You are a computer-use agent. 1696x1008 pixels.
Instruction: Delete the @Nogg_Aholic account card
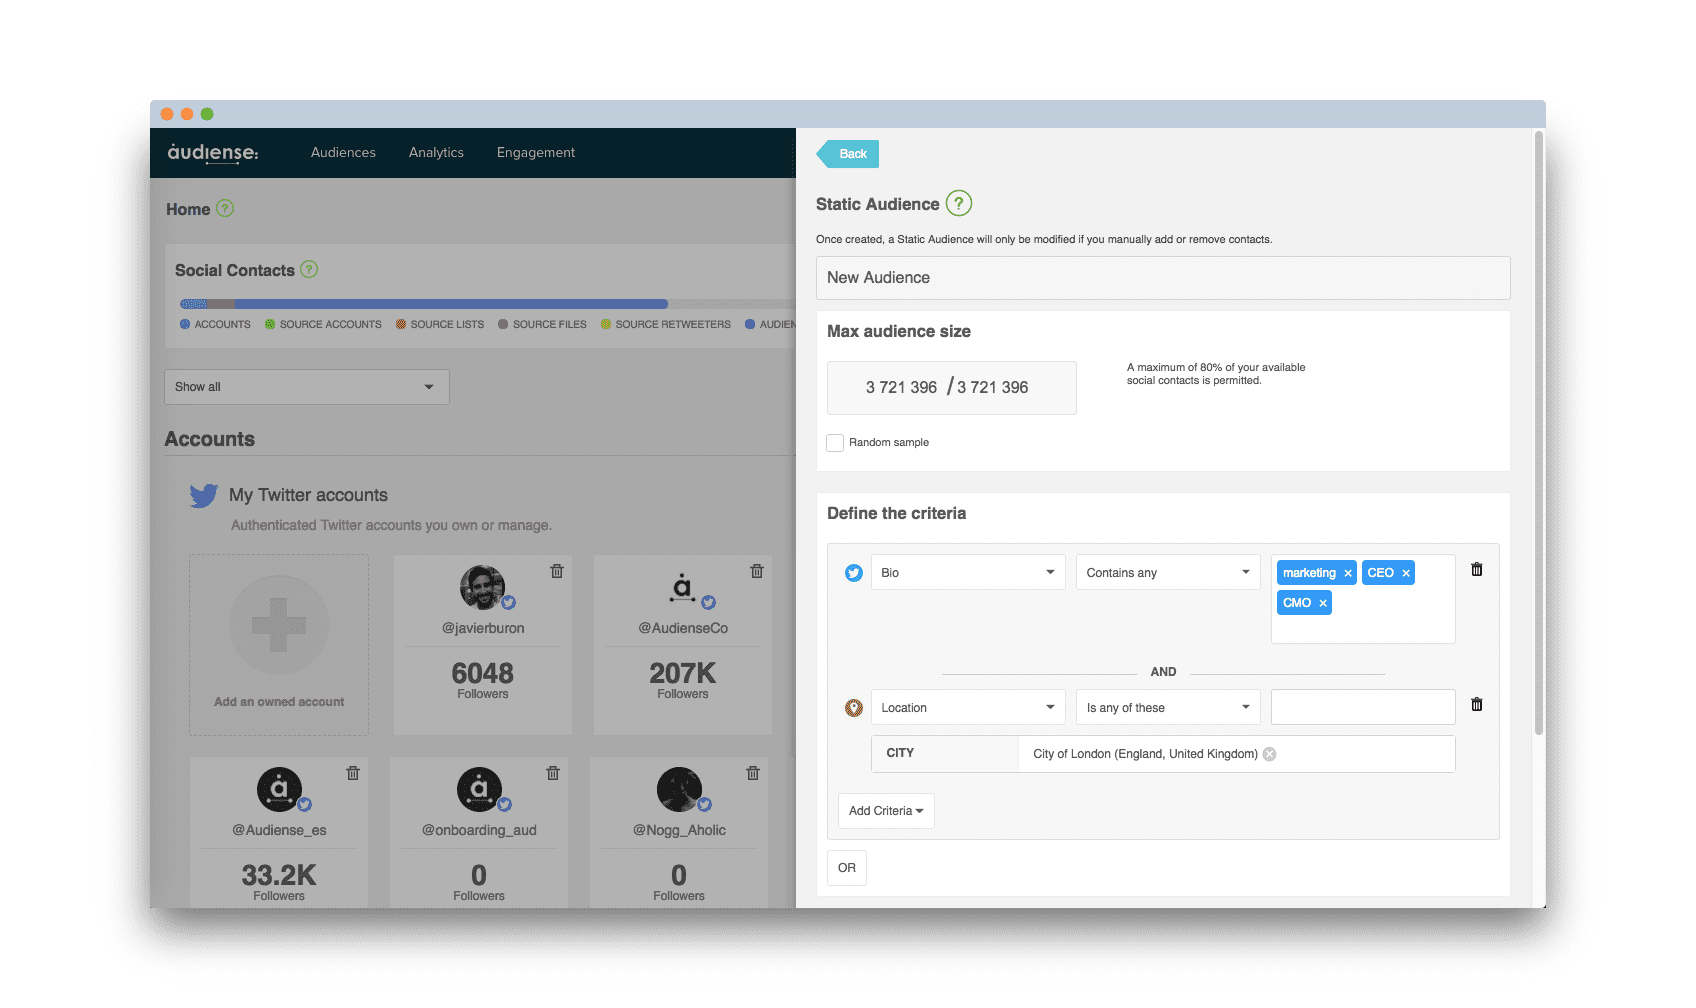[x=753, y=773]
